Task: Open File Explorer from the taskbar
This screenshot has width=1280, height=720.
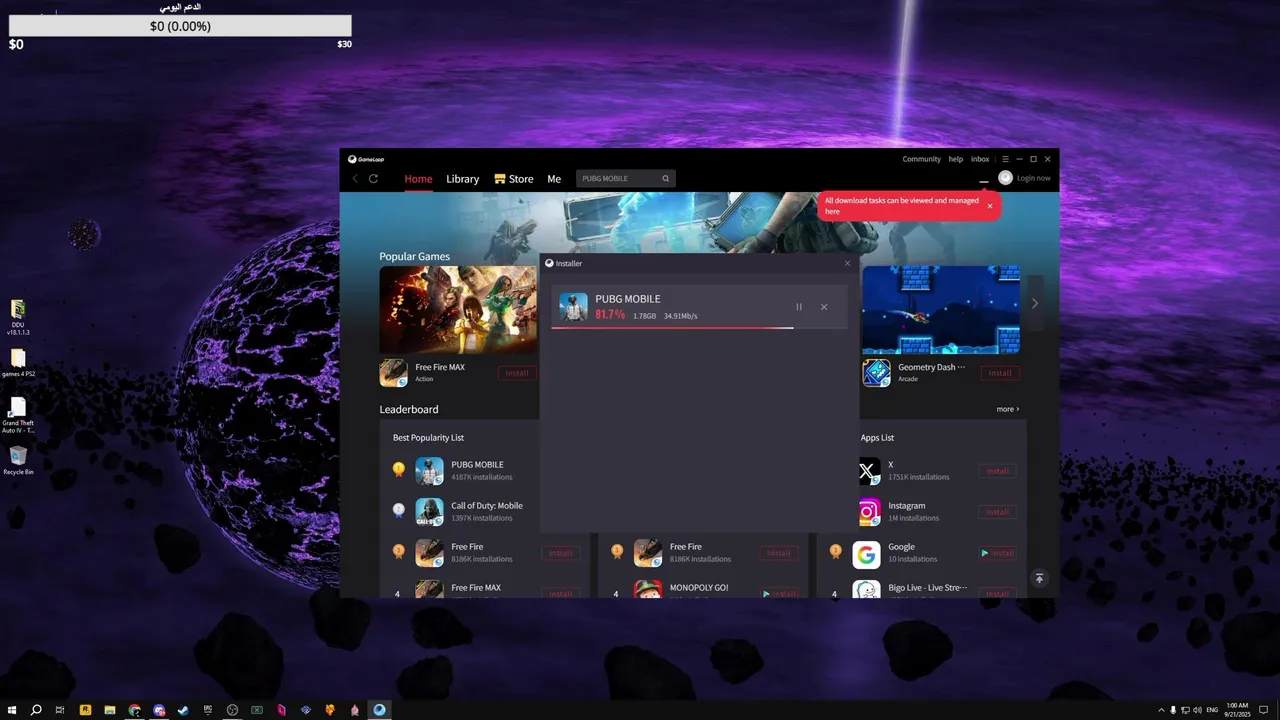Action: coord(110,710)
